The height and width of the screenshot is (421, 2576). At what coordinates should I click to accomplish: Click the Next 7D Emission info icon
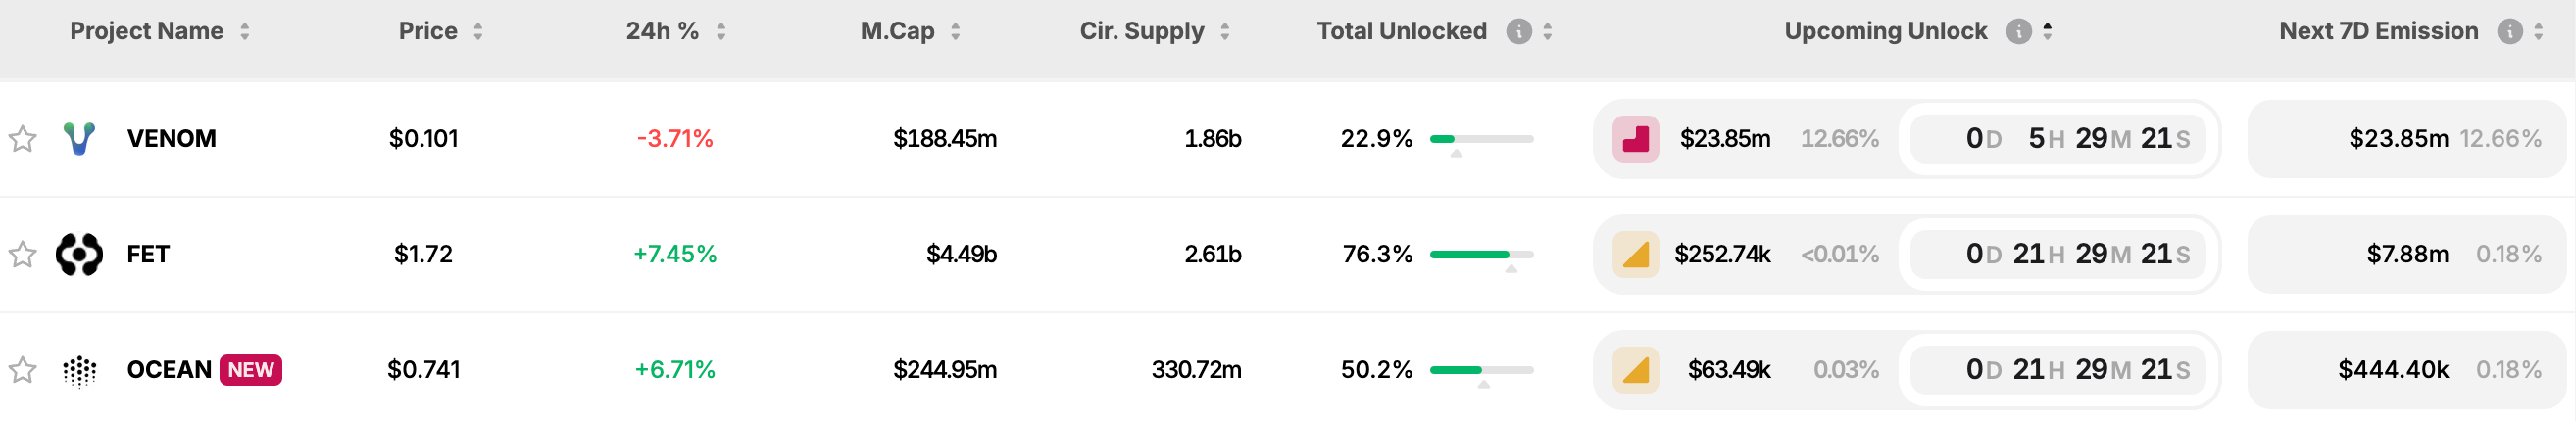2509,31
